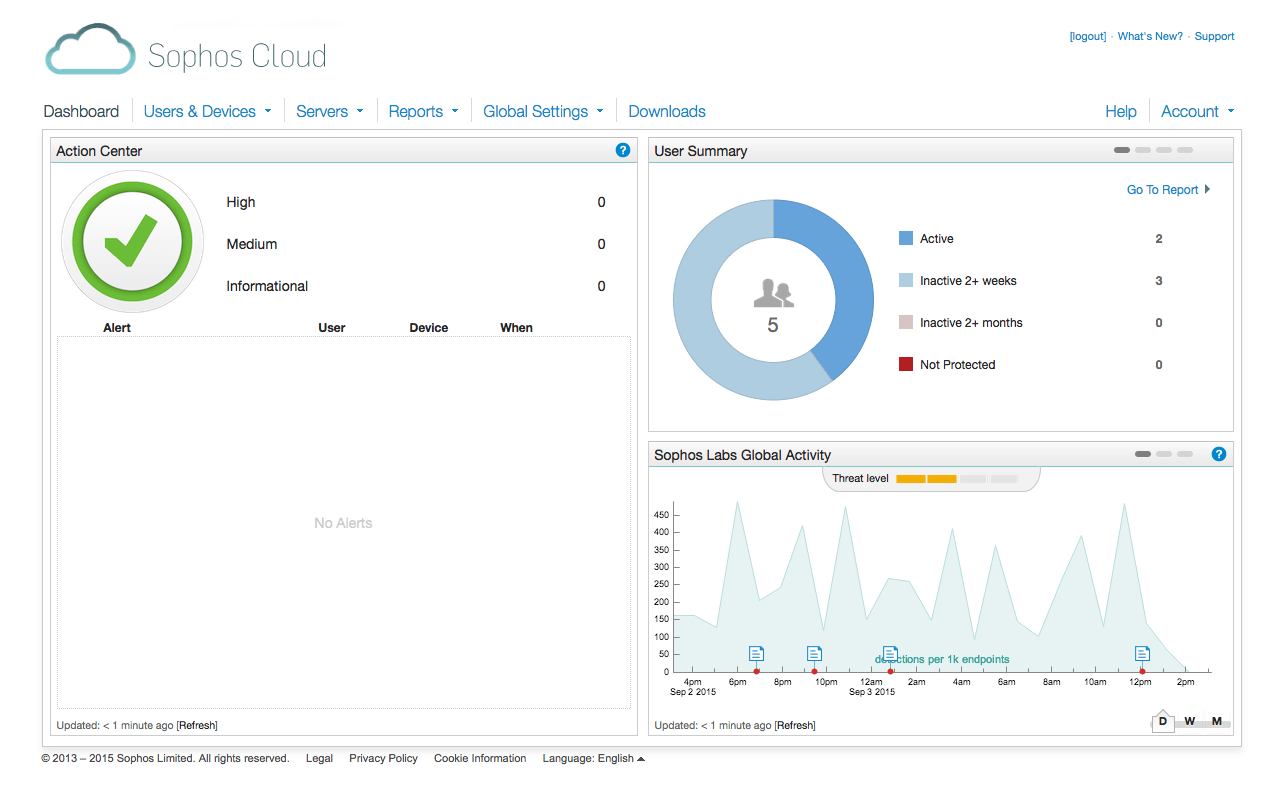Image resolution: width=1279 pixels, height=801 pixels.
Task: Switch chart to Week view (W)
Action: 1190,721
